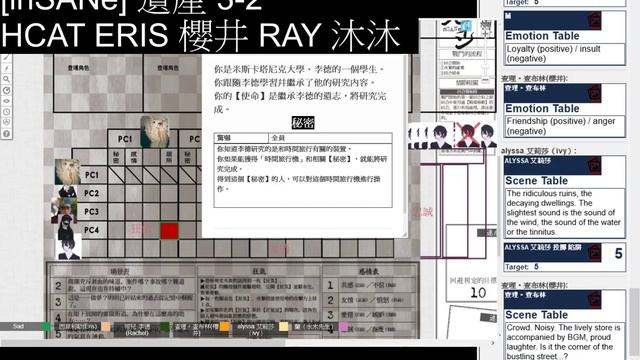Click green color swatch next to Said
Screen dimensions: 640x360
point(46,327)
